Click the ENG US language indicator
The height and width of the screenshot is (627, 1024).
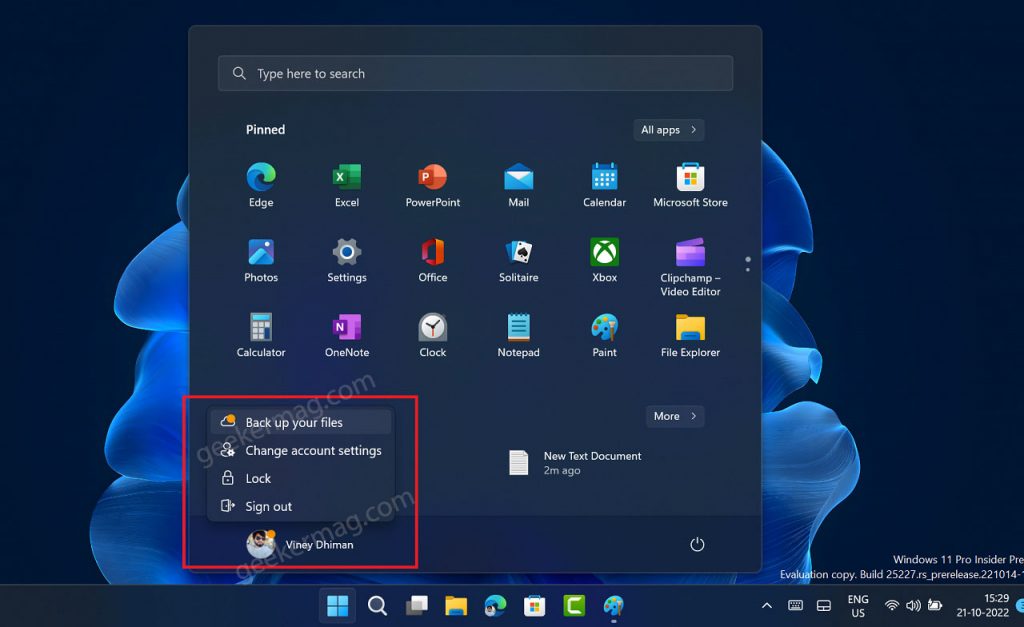click(x=857, y=606)
